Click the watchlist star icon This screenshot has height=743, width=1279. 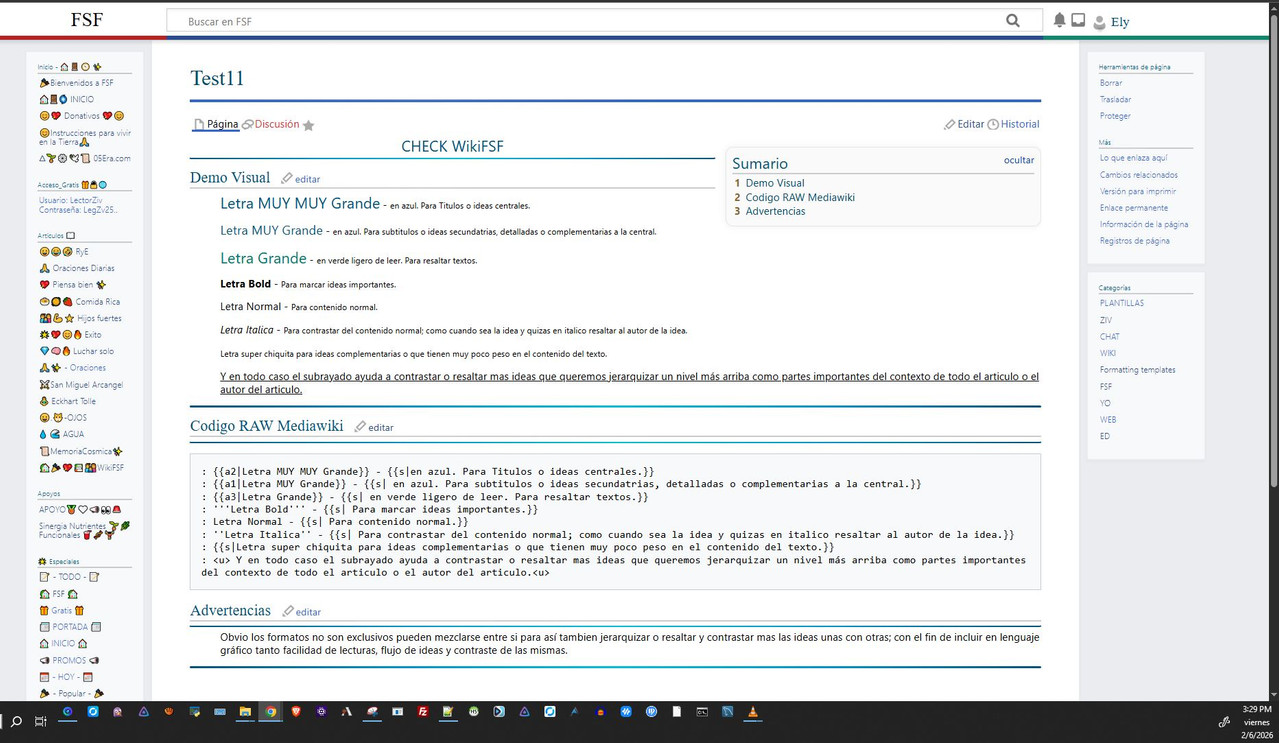tap(308, 125)
